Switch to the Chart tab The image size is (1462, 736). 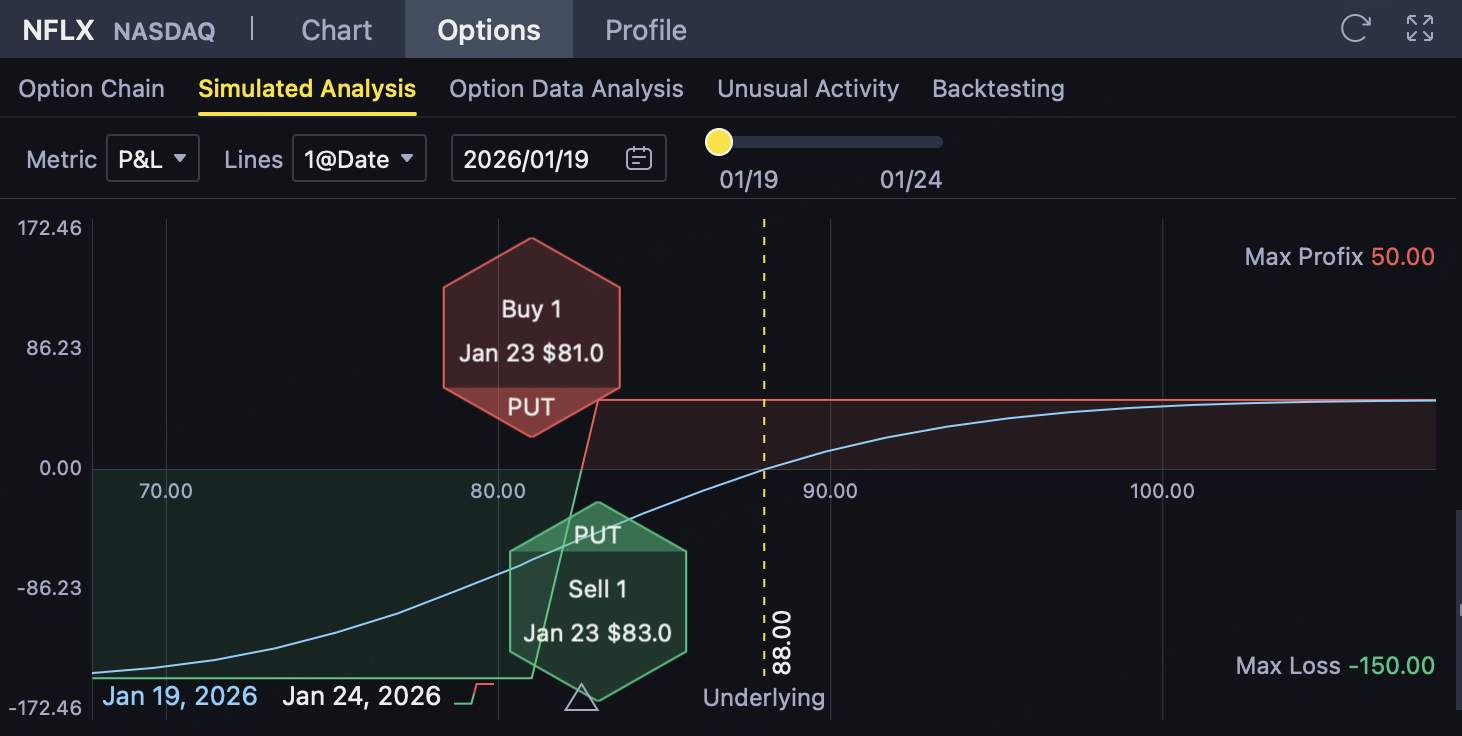(336, 30)
